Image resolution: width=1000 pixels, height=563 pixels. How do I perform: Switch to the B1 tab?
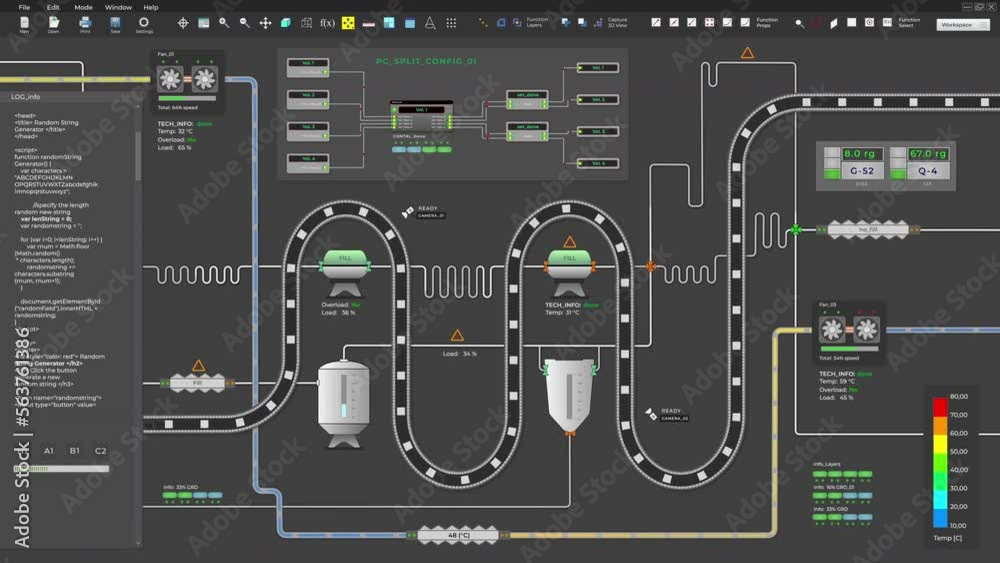[75, 451]
